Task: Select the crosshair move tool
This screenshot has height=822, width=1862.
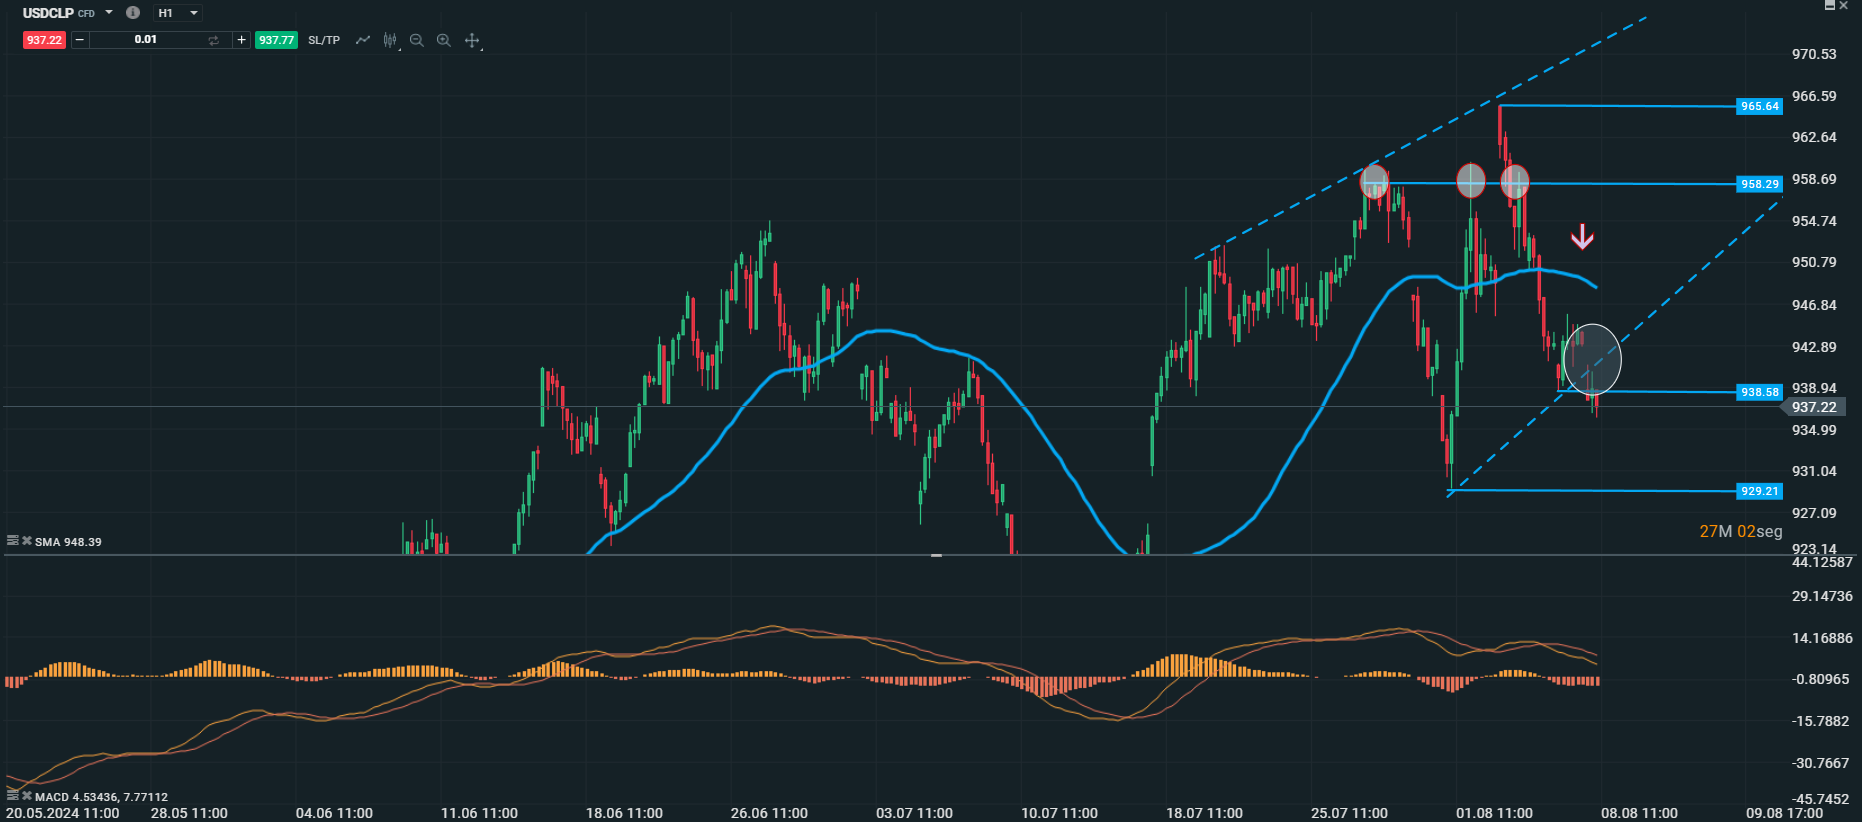Action: pyautogui.click(x=472, y=40)
